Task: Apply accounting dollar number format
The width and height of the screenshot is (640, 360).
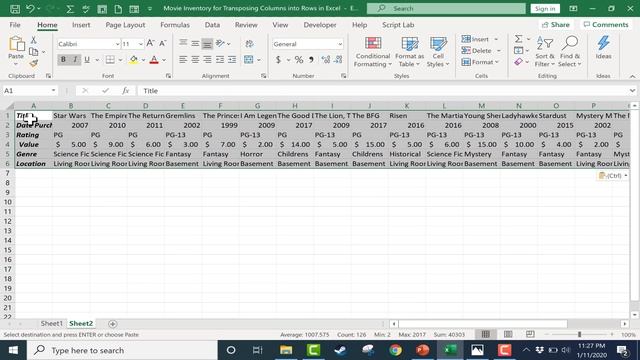Action: click(278, 60)
